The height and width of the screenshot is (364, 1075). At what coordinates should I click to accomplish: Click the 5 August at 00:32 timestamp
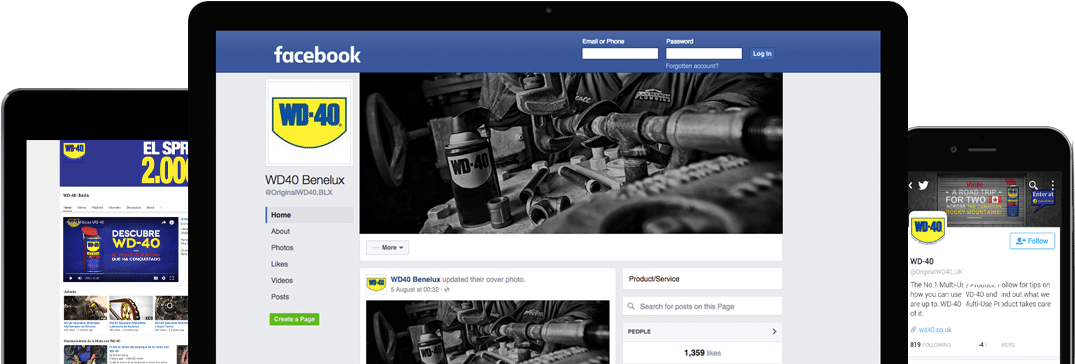tap(415, 290)
